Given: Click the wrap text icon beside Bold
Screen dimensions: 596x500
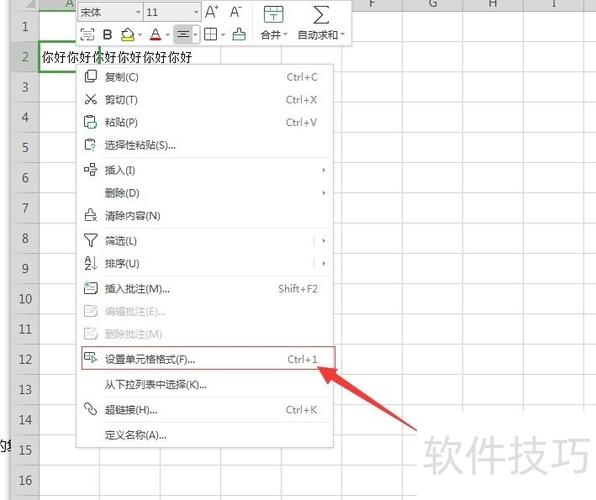Looking at the screenshot, I should tap(87, 35).
